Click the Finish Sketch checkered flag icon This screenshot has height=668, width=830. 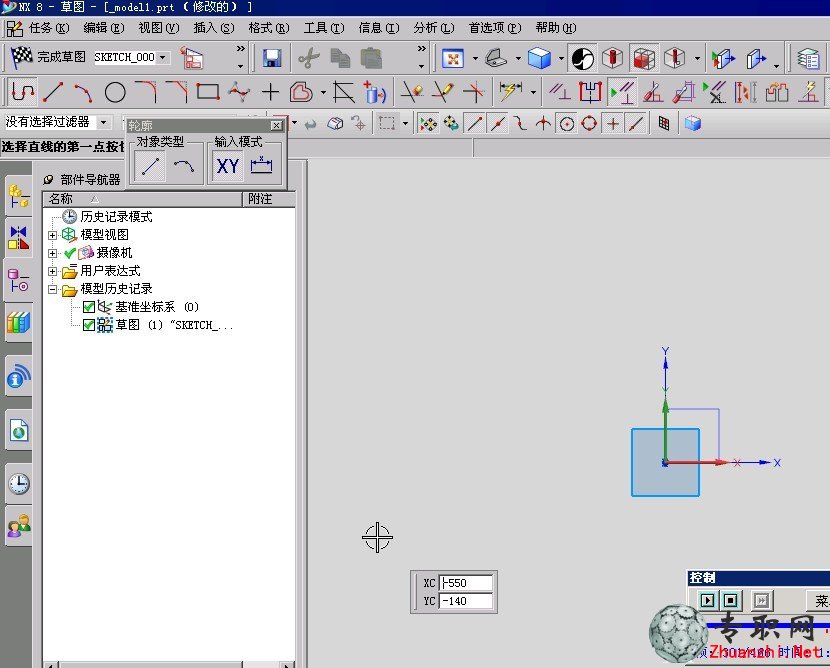click(22, 57)
